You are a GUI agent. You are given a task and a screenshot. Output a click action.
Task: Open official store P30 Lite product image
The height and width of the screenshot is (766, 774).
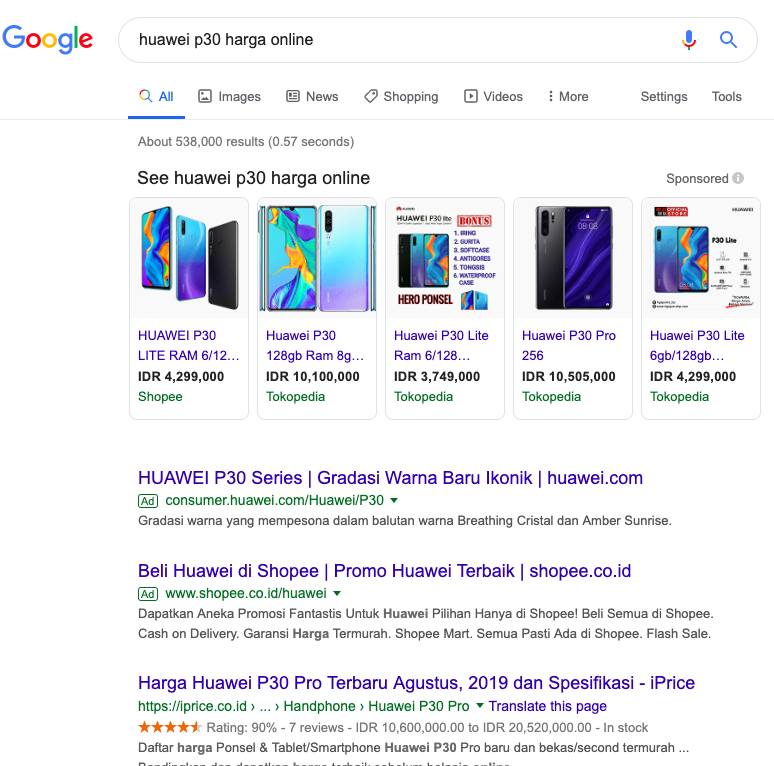pos(701,258)
